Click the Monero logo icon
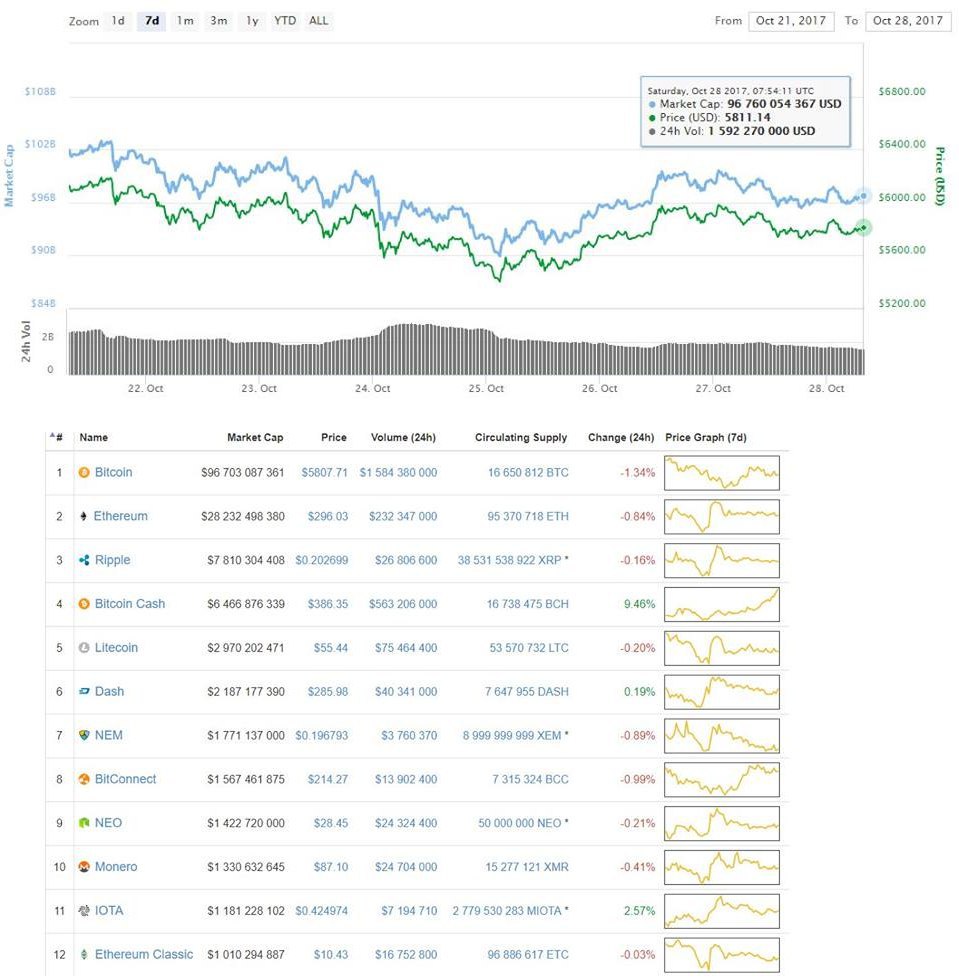The image size is (959, 978). [x=84, y=867]
